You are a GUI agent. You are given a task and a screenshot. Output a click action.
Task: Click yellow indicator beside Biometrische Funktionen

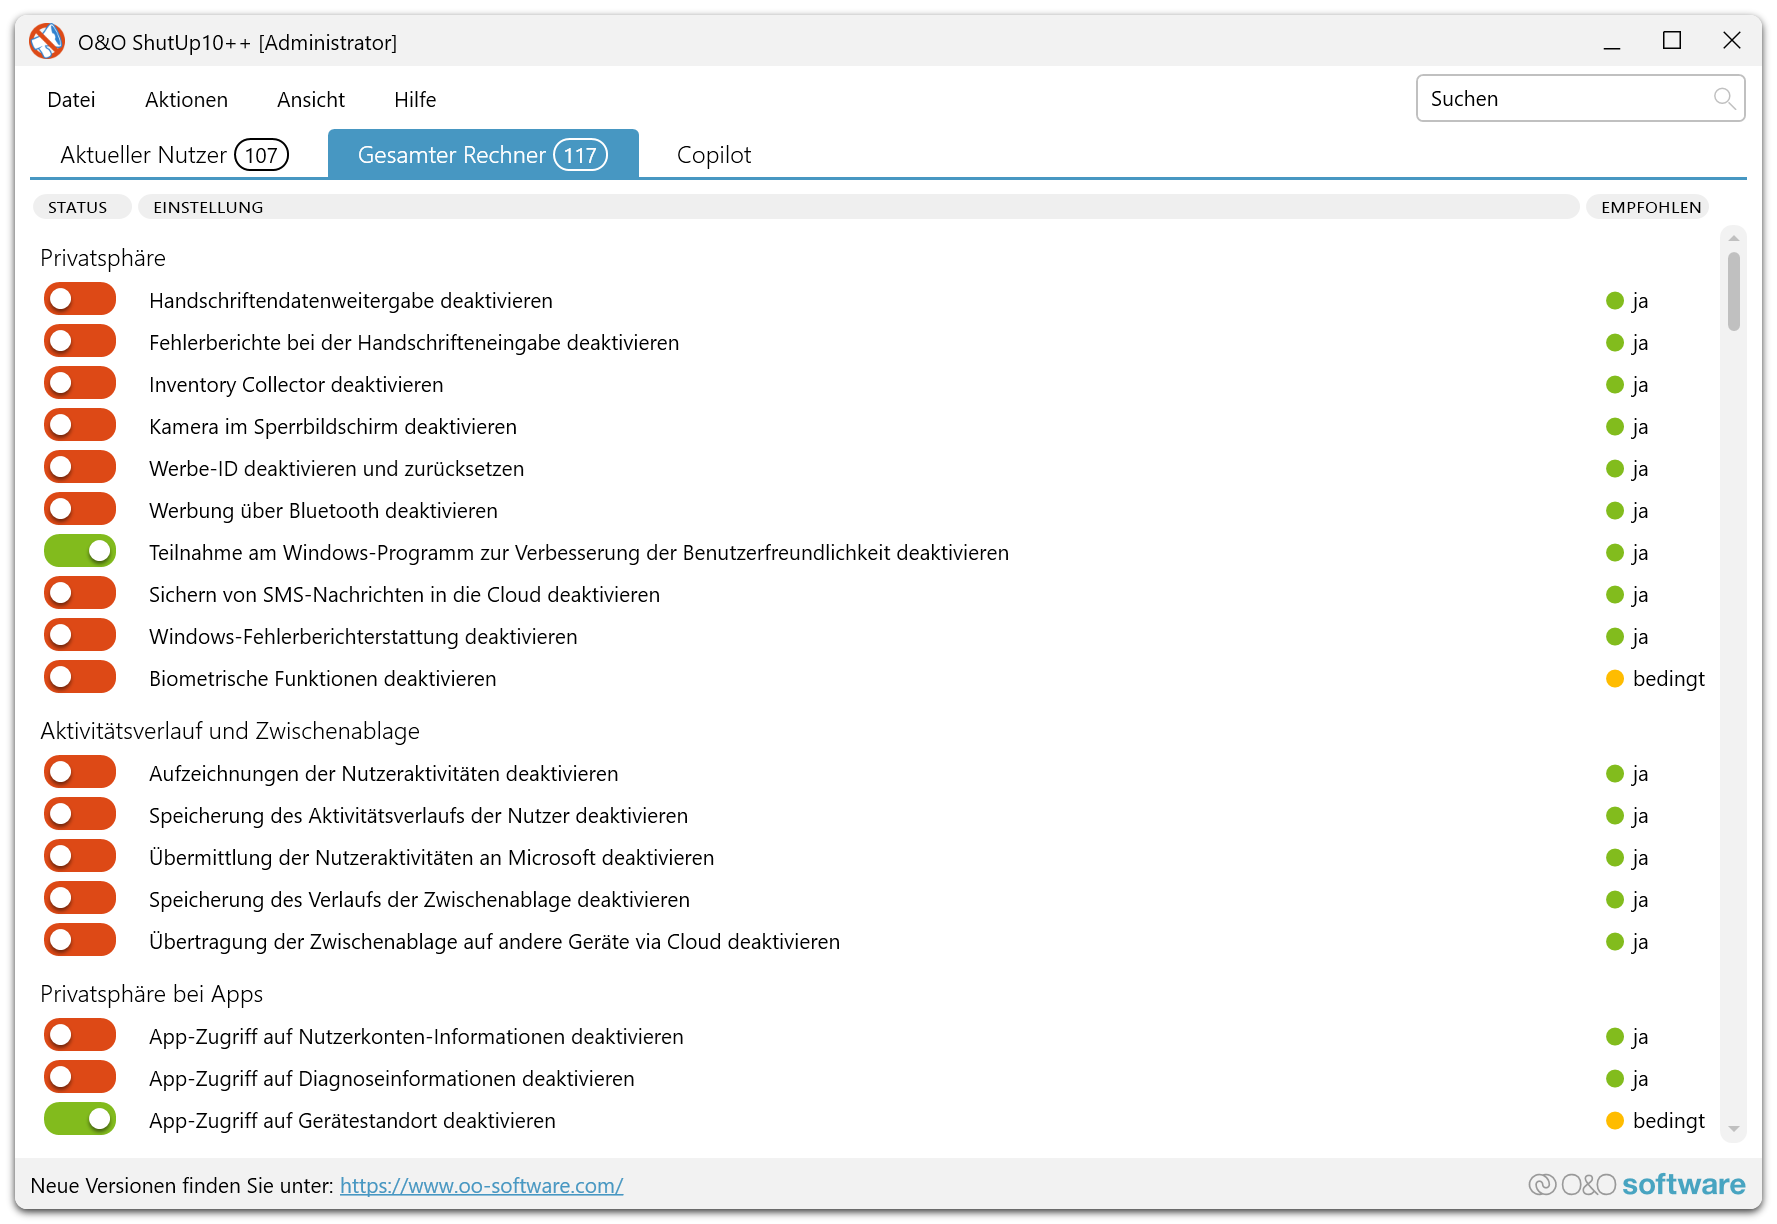[x=1614, y=679]
